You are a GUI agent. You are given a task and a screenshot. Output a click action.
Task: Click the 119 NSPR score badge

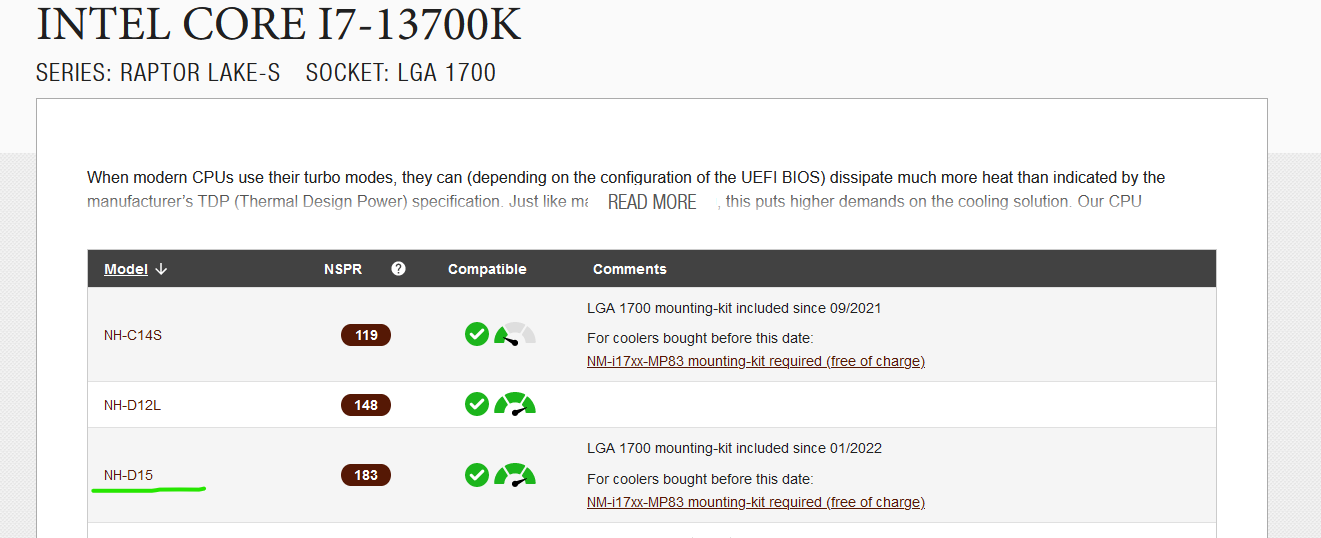point(366,335)
